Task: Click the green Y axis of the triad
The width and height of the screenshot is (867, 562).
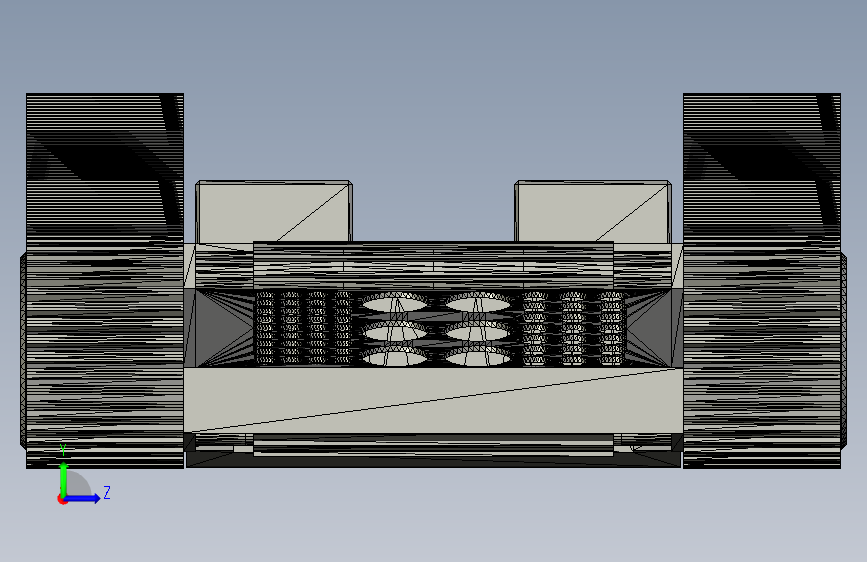Action: [64, 480]
